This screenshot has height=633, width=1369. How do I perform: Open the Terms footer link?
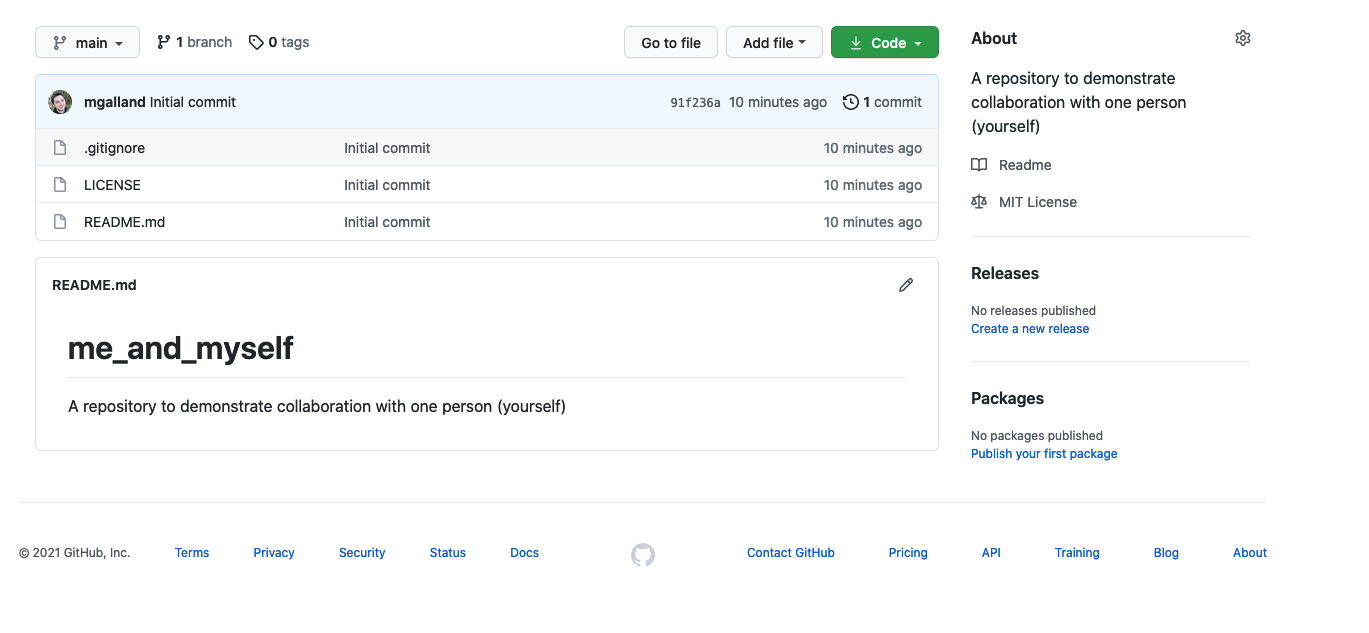click(192, 553)
